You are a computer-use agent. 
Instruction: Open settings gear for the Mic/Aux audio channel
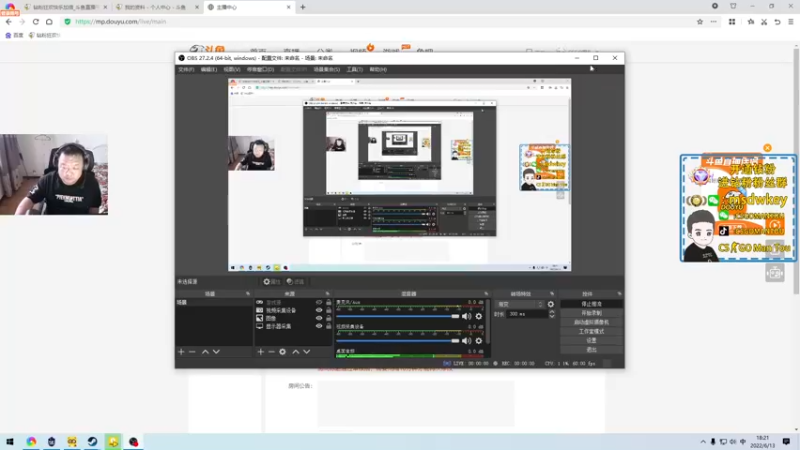tap(479, 316)
